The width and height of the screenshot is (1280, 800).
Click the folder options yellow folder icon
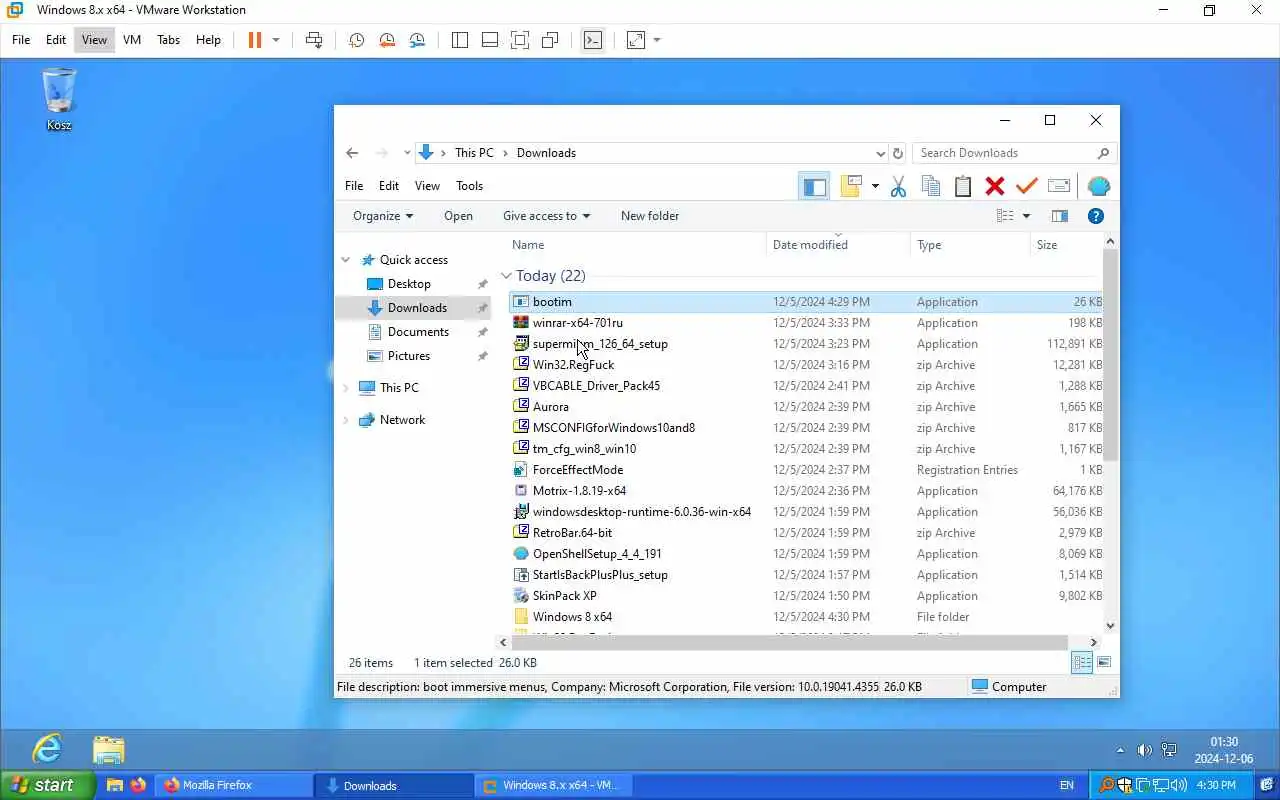pyautogui.click(x=851, y=186)
